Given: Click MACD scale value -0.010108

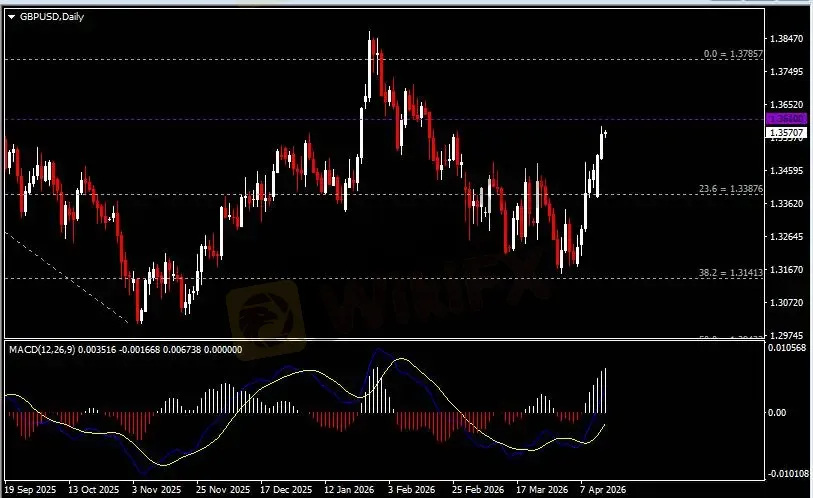Looking at the screenshot, I should point(788,474).
